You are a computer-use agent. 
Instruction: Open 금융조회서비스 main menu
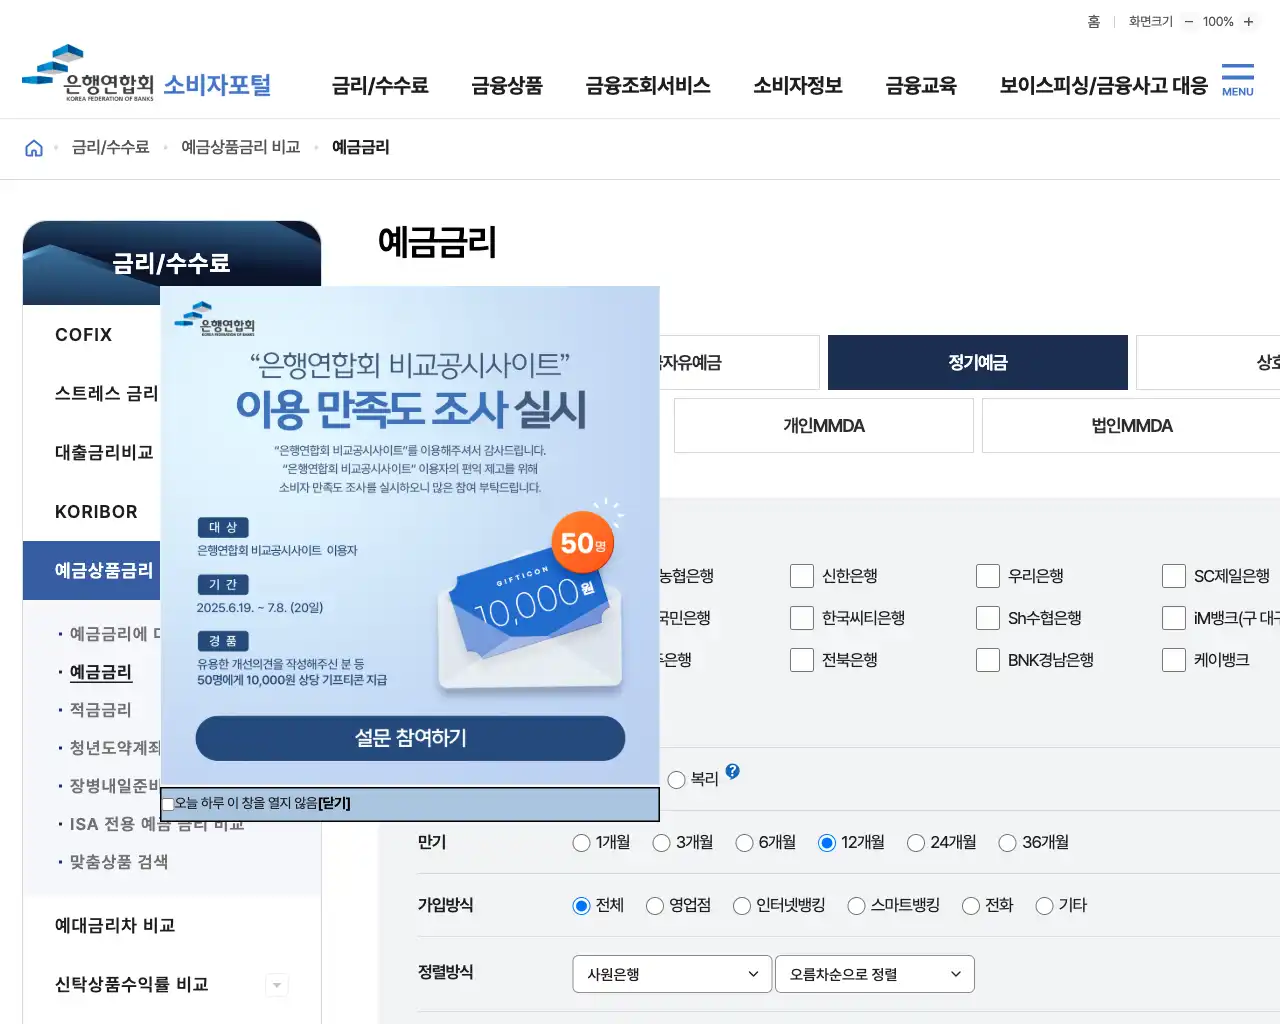click(648, 86)
